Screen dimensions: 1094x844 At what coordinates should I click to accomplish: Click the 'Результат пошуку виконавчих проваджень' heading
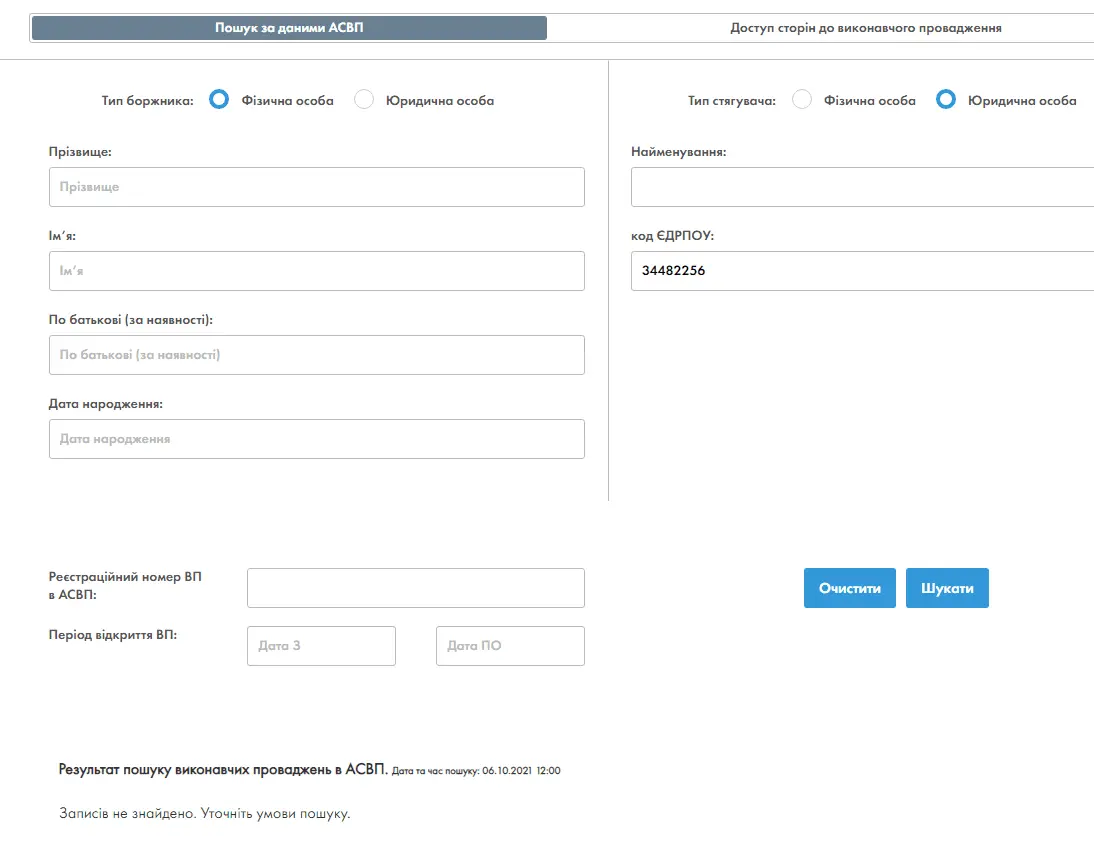(222, 770)
